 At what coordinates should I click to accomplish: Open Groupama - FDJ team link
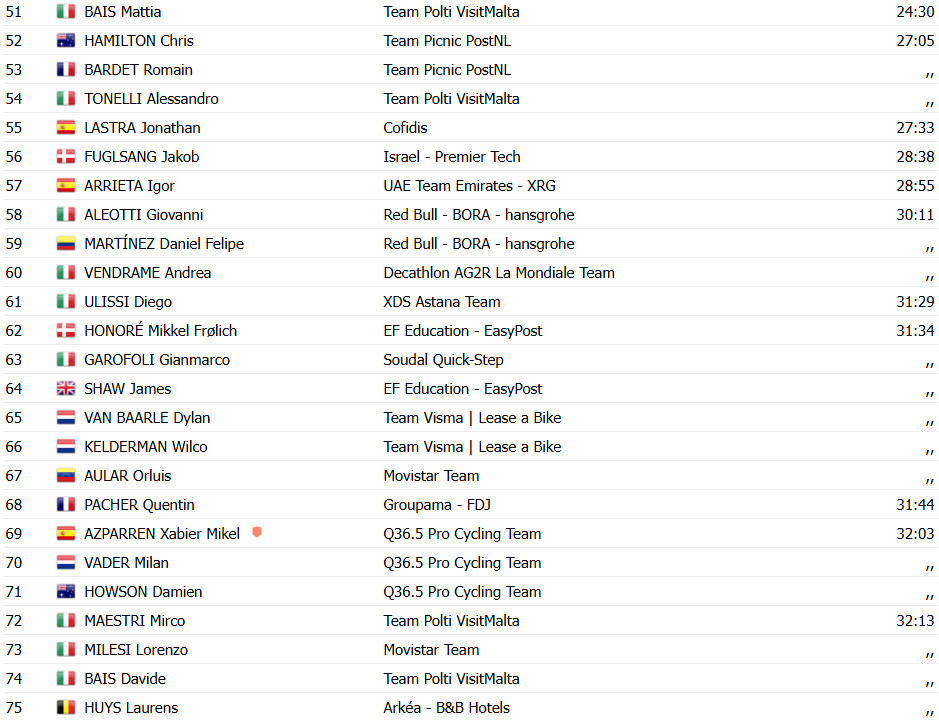coord(437,504)
